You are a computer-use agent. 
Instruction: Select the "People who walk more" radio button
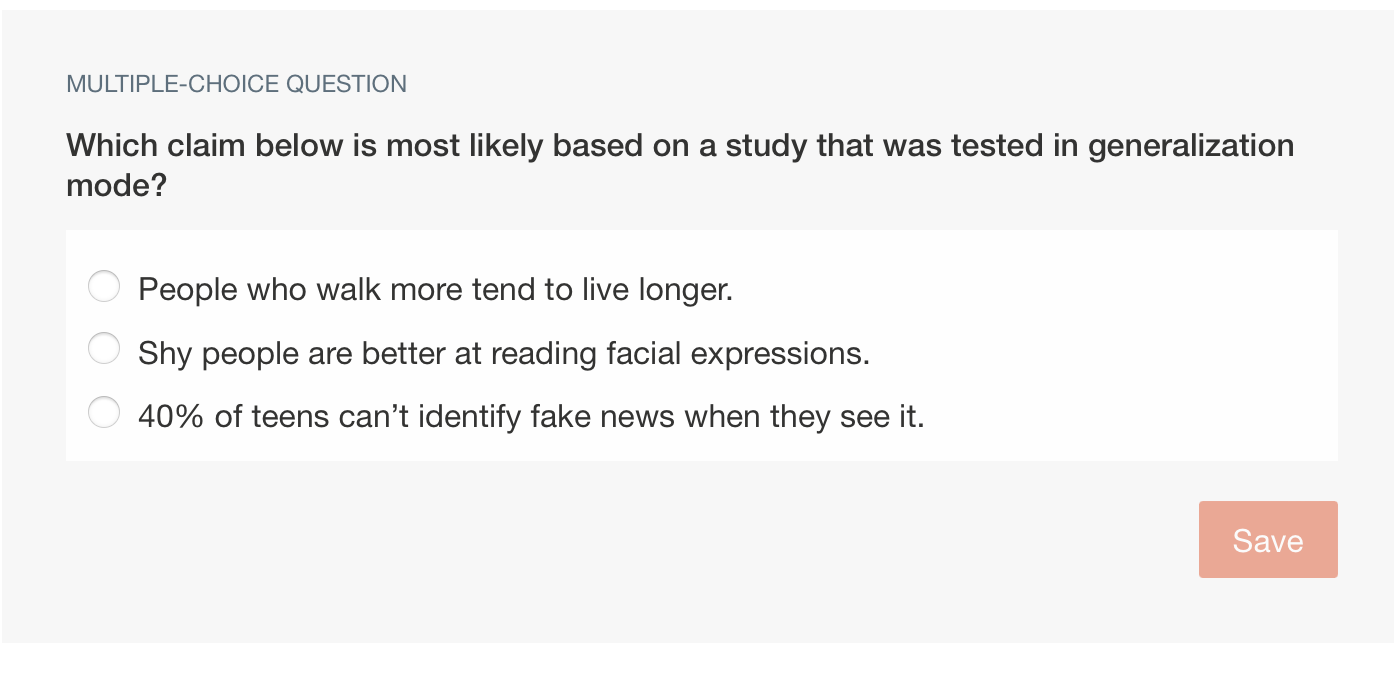tap(104, 286)
